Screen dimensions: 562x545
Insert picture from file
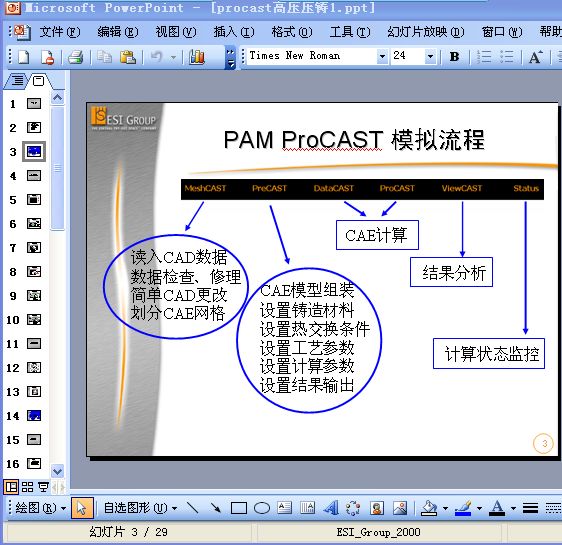(x=400, y=508)
